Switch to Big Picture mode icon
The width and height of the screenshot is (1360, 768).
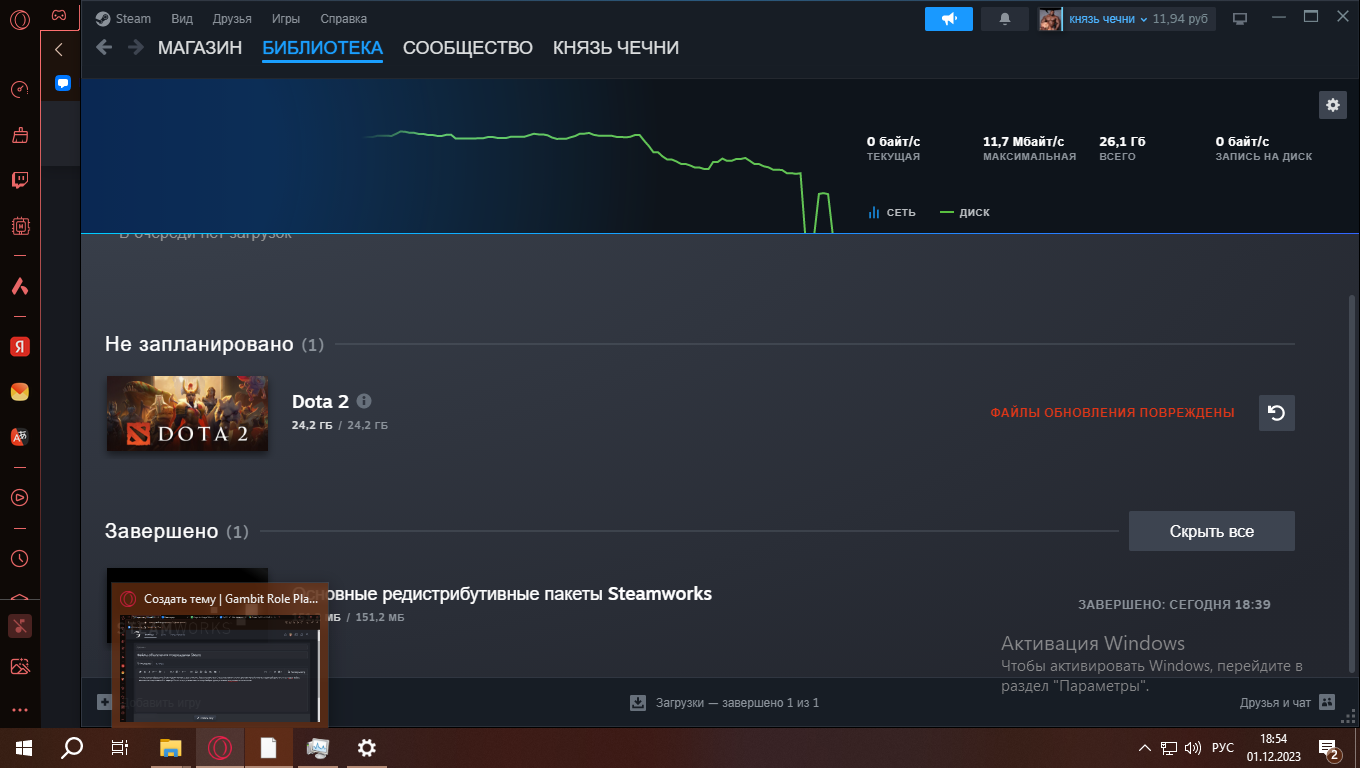click(1240, 19)
